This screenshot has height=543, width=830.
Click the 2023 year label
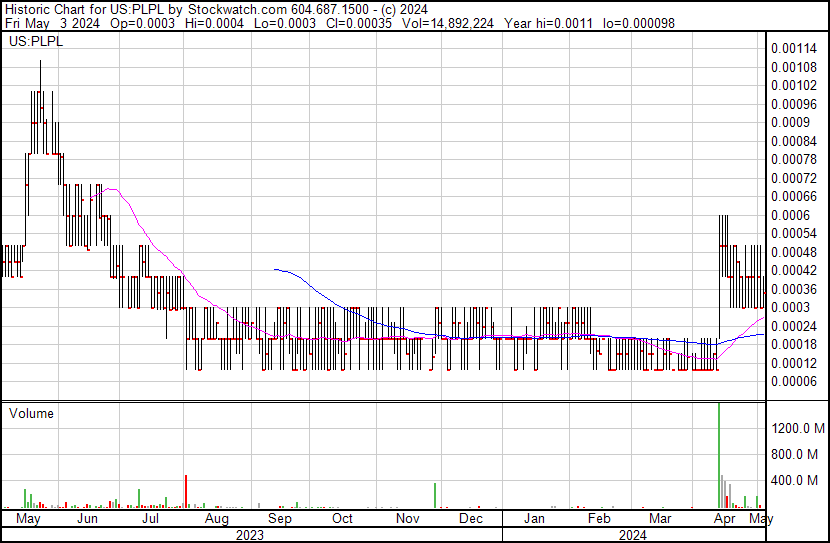250,535
